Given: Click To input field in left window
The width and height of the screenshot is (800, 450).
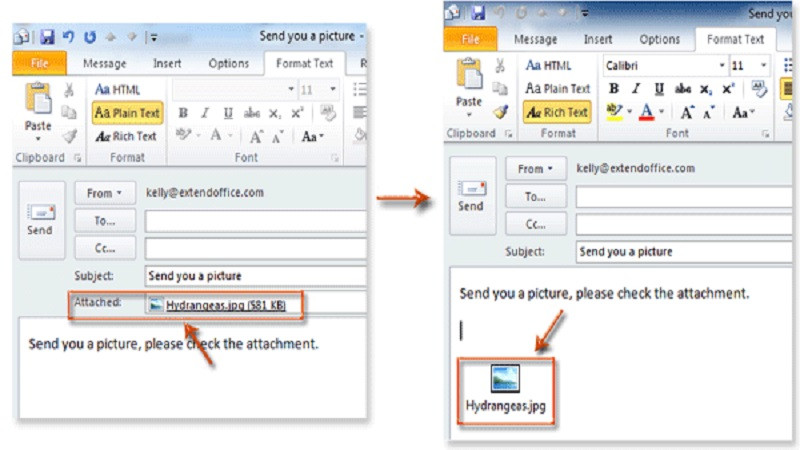Looking at the screenshot, I should tap(256, 221).
